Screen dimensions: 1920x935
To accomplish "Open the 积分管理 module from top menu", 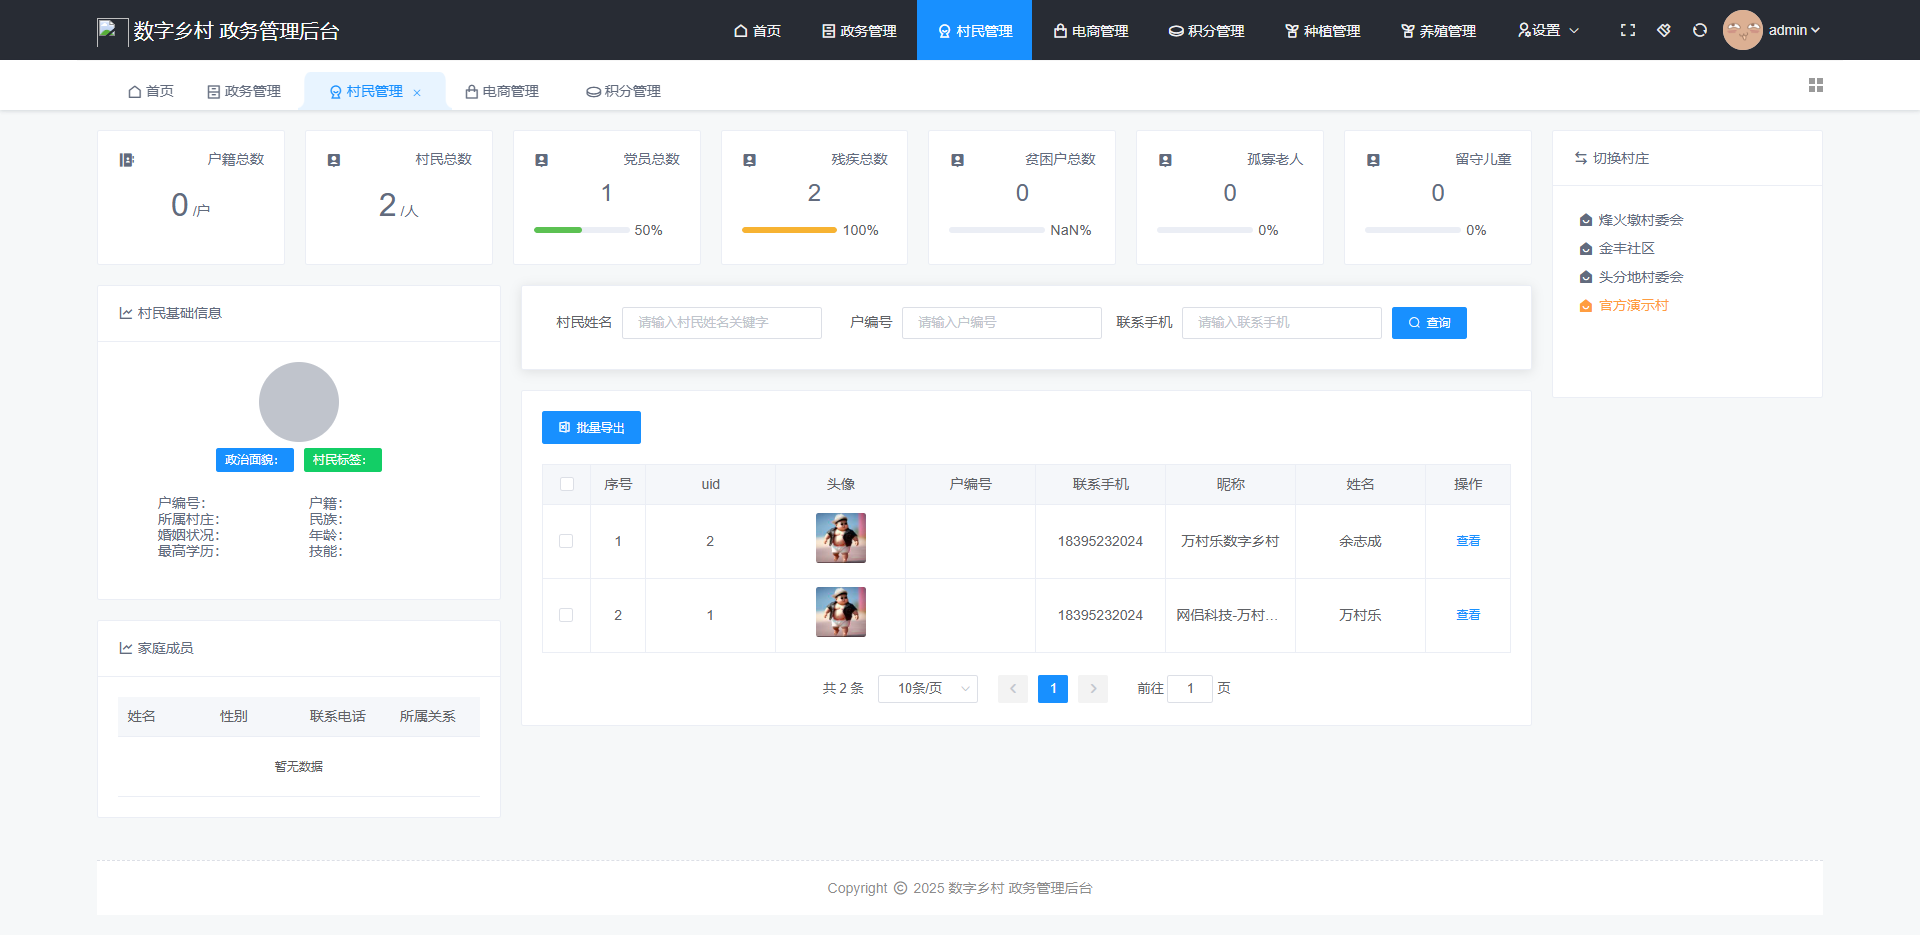I will point(1205,30).
